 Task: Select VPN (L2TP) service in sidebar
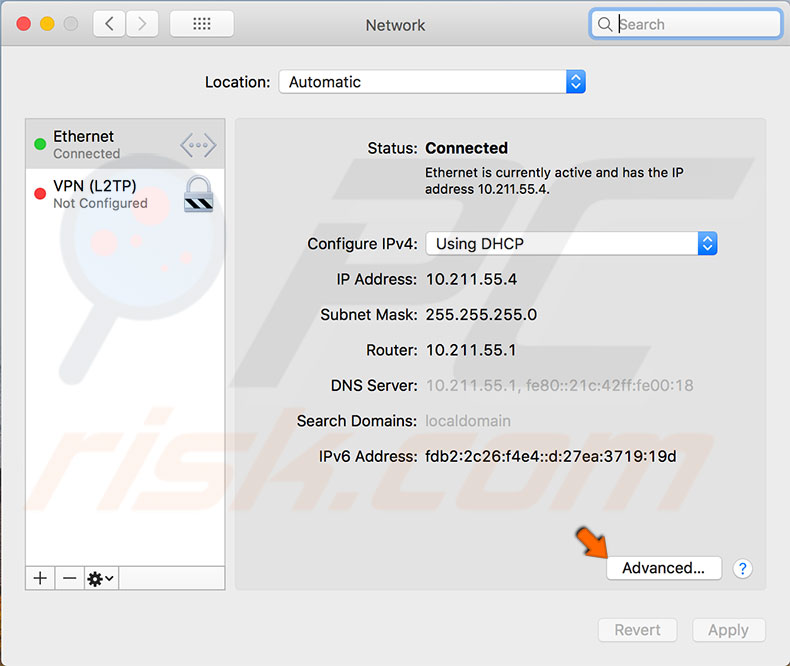[x=125, y=194]
